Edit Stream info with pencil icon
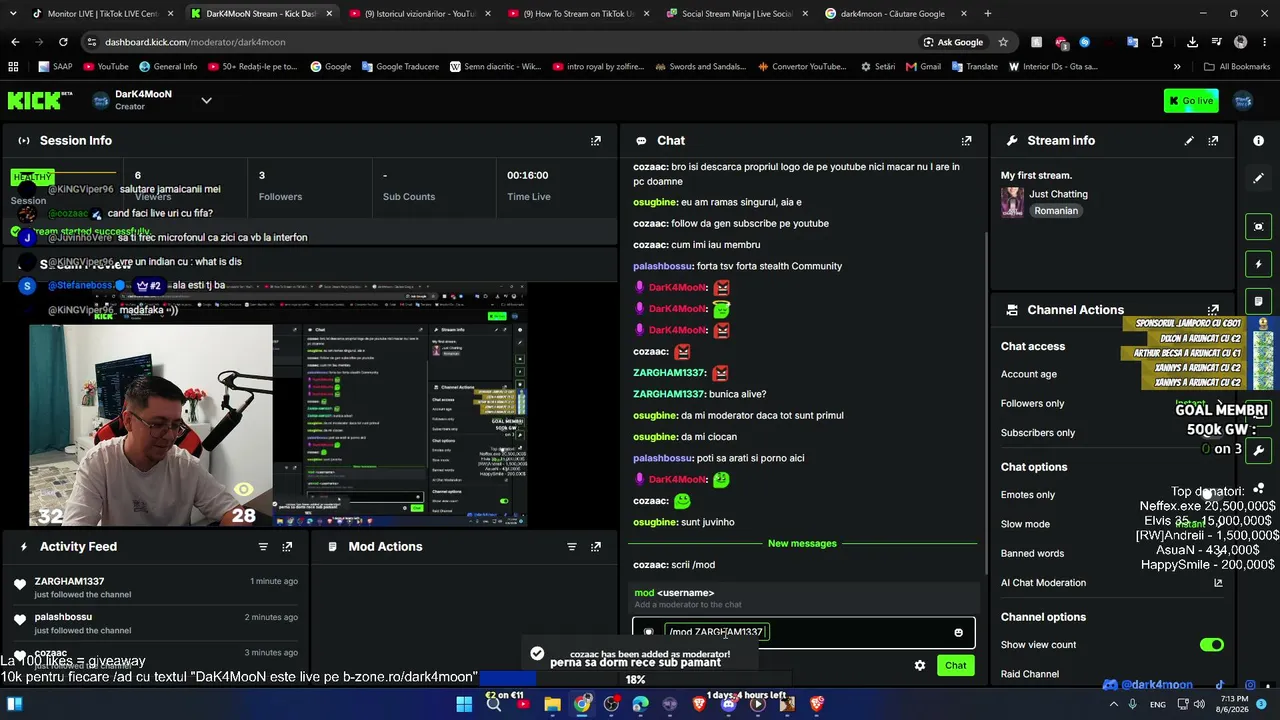This screenshot has height=720, width=1280. pos(1189,141)
